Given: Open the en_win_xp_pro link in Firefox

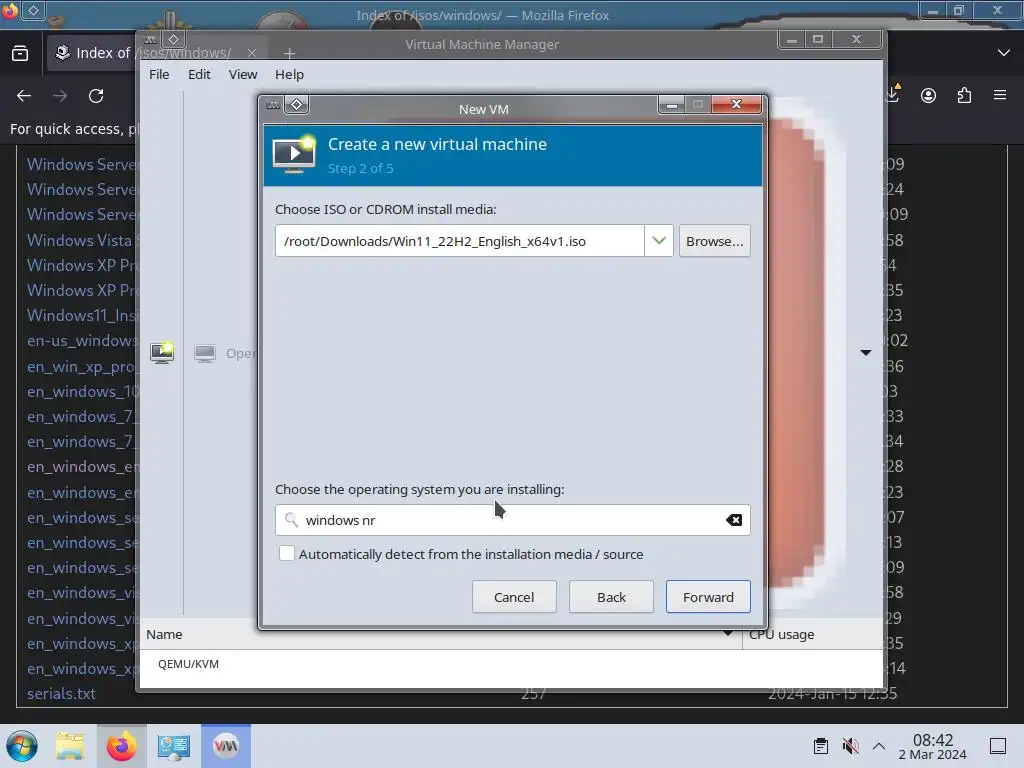Looking at the screenshot, I should (x=82, y=366).
